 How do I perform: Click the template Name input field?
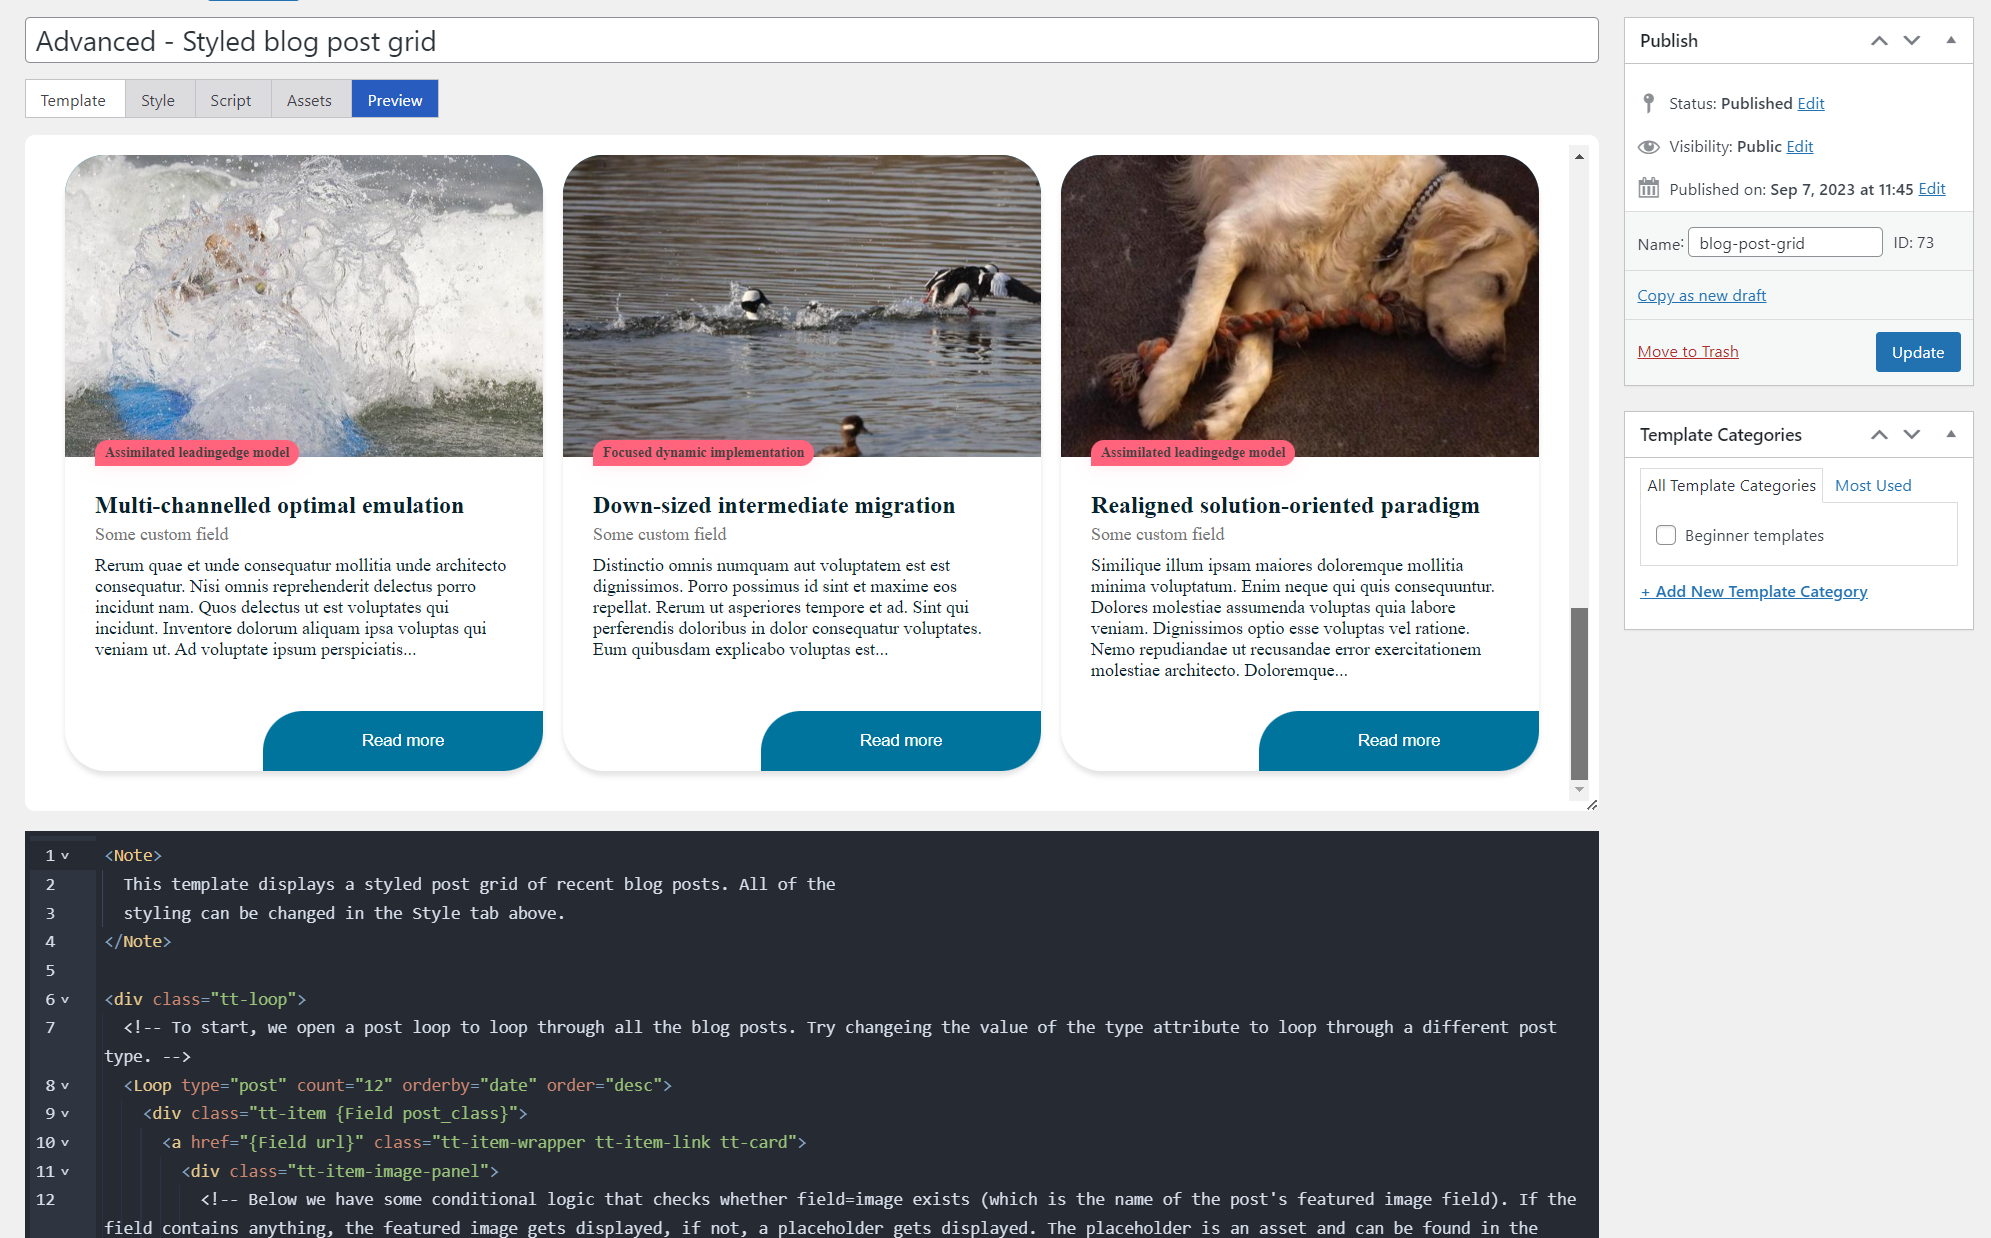click(1785, 243)
